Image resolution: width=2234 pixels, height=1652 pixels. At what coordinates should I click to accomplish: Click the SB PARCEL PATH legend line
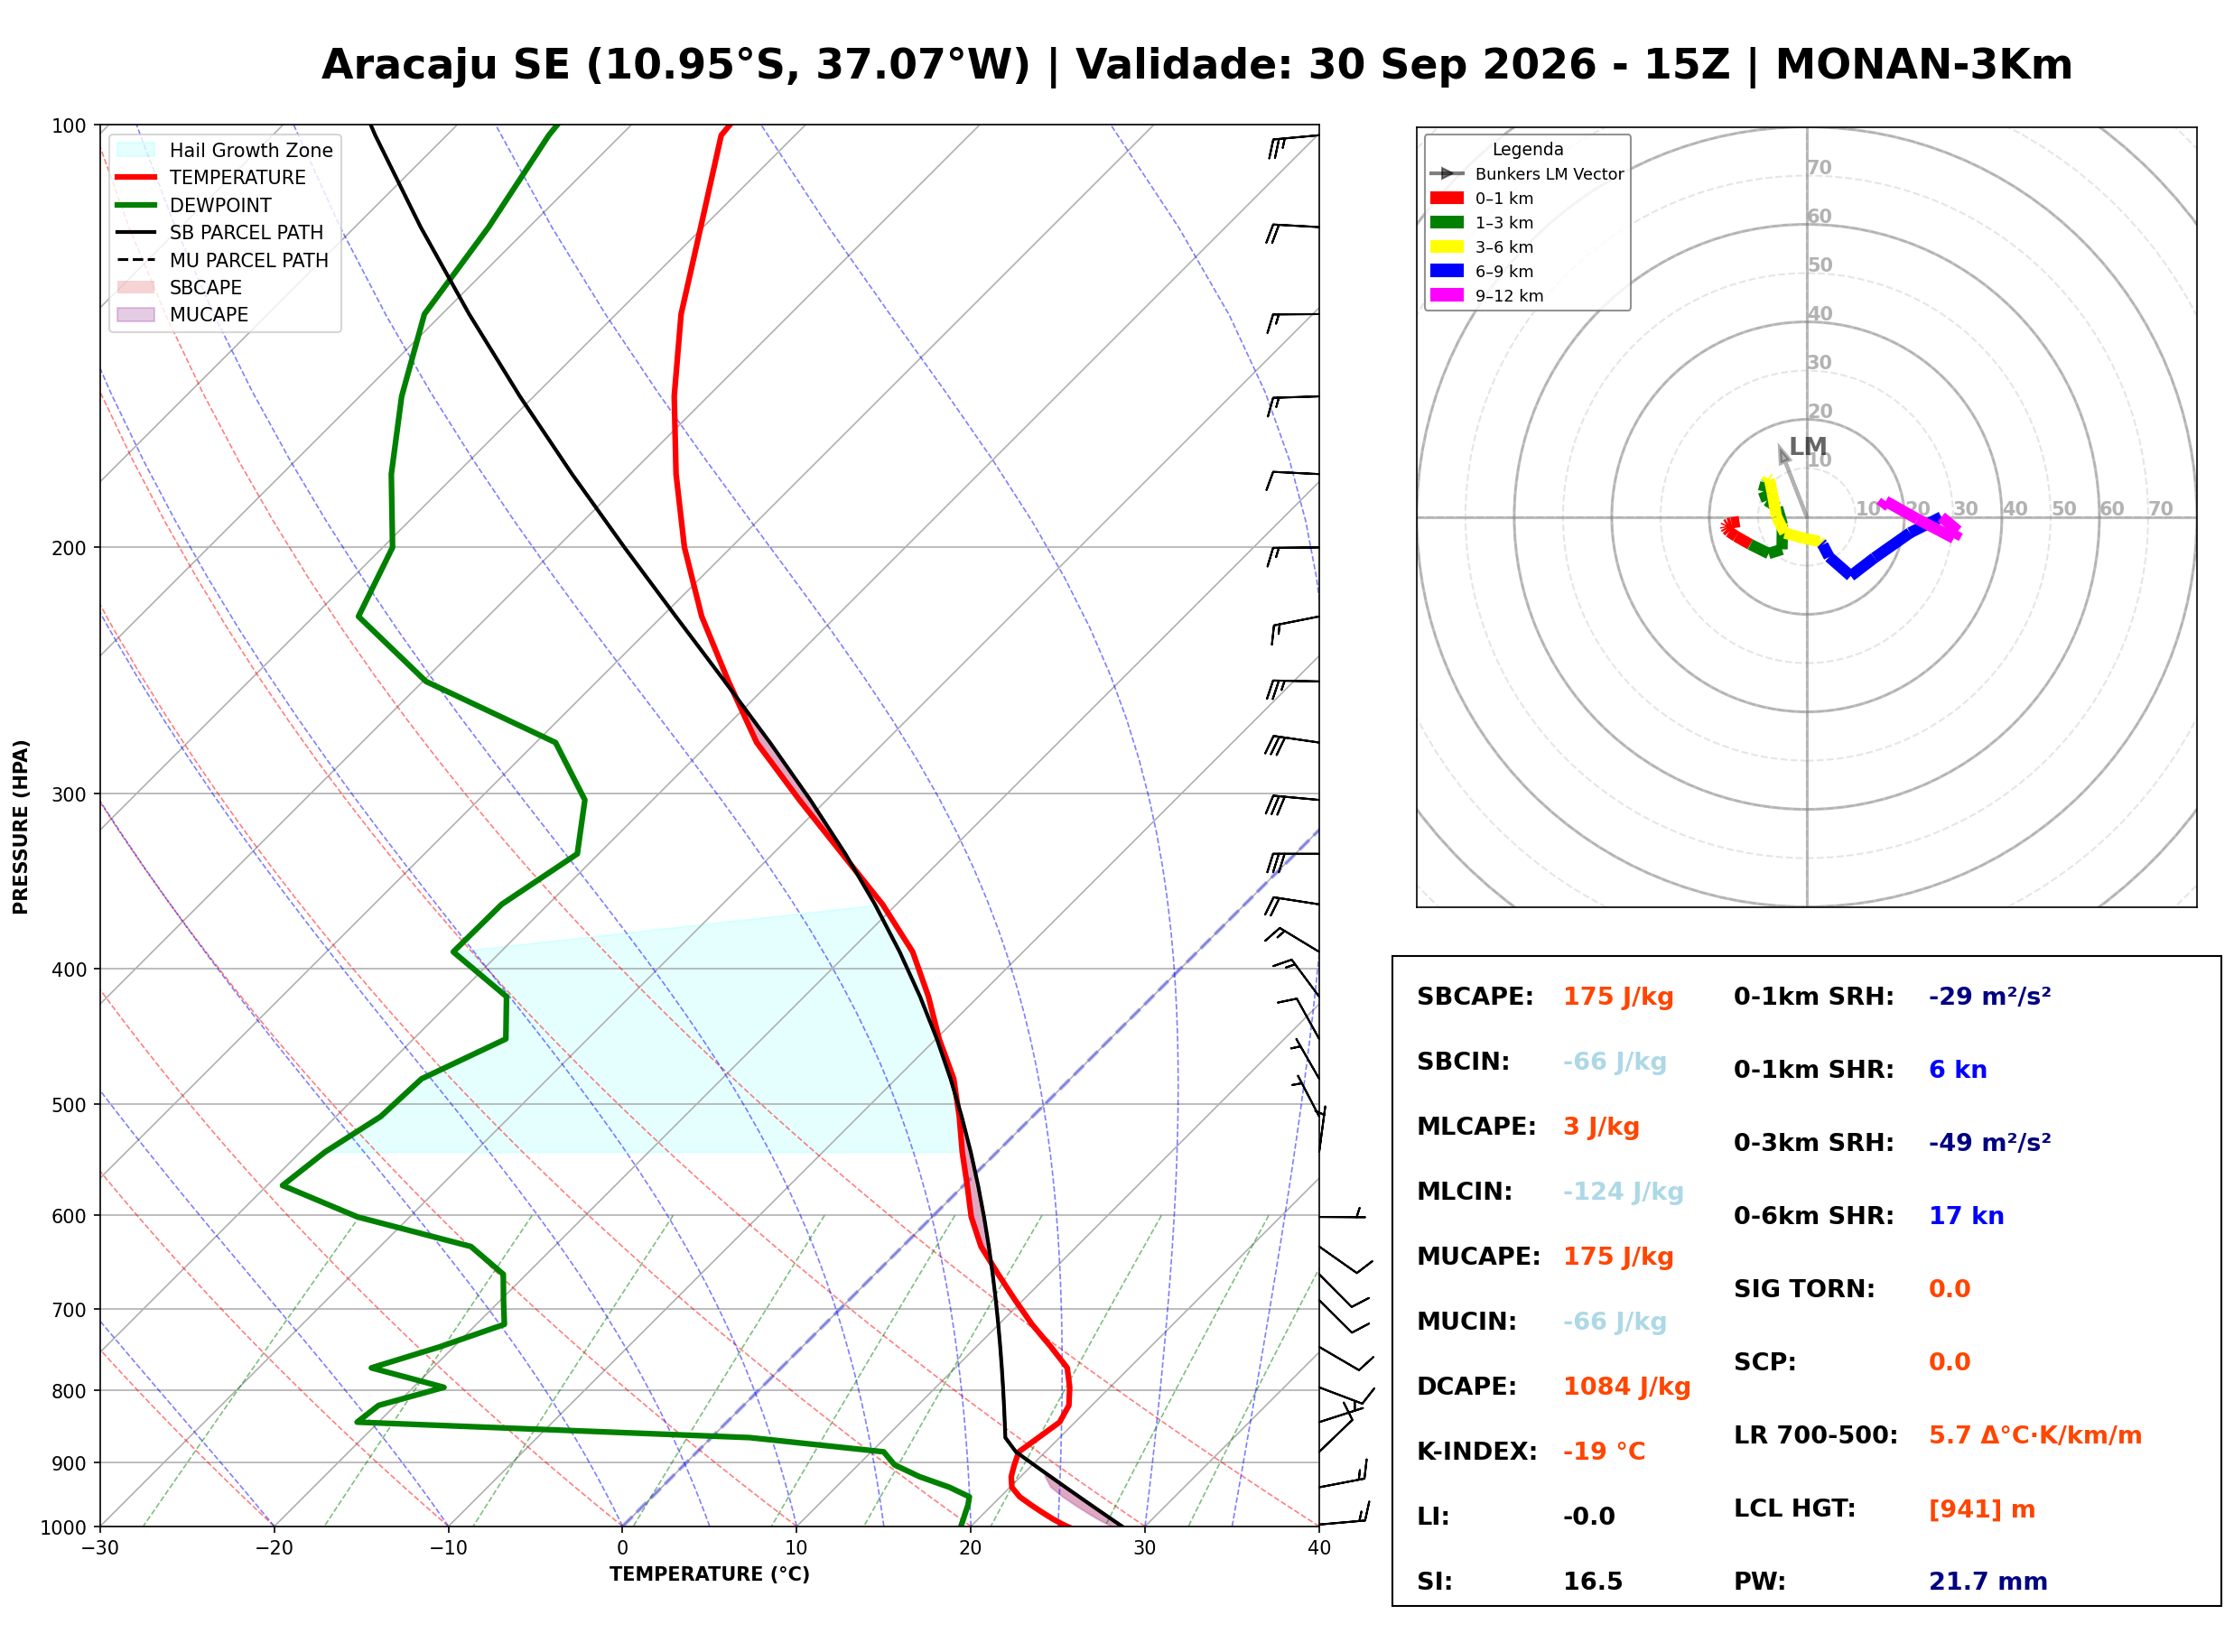(x=136, y=232)
